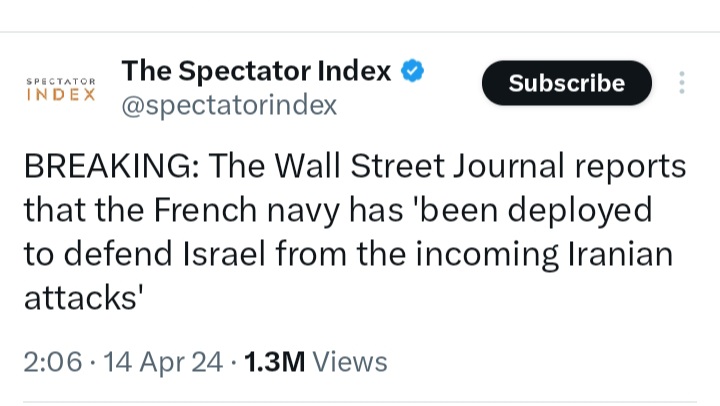This screenshot has width=720, height=406.
Task: Click the Views label beside 1.3M
Action: (x=350, y=361)
